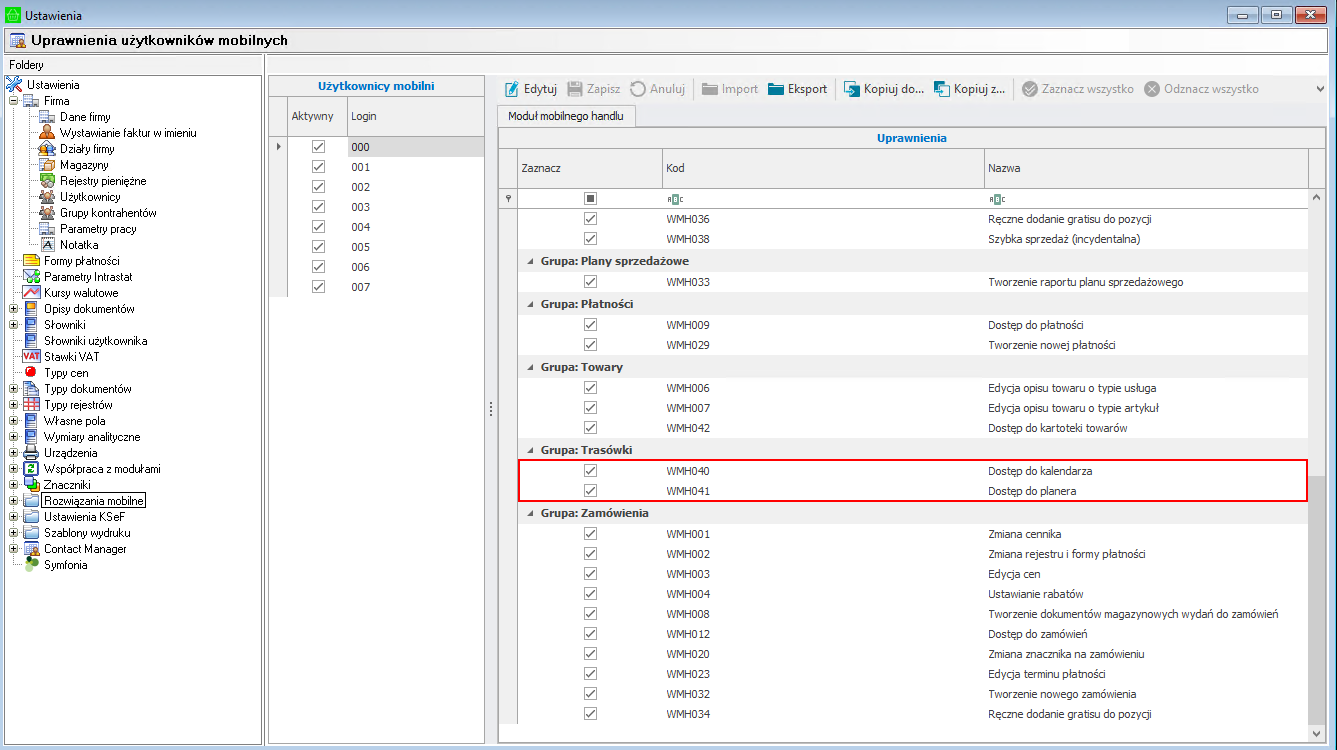The height and width of the screenshot is (750, 1337).
Task: Select Wystawianie faktur w imieniu icon
Action: point(47,133)
